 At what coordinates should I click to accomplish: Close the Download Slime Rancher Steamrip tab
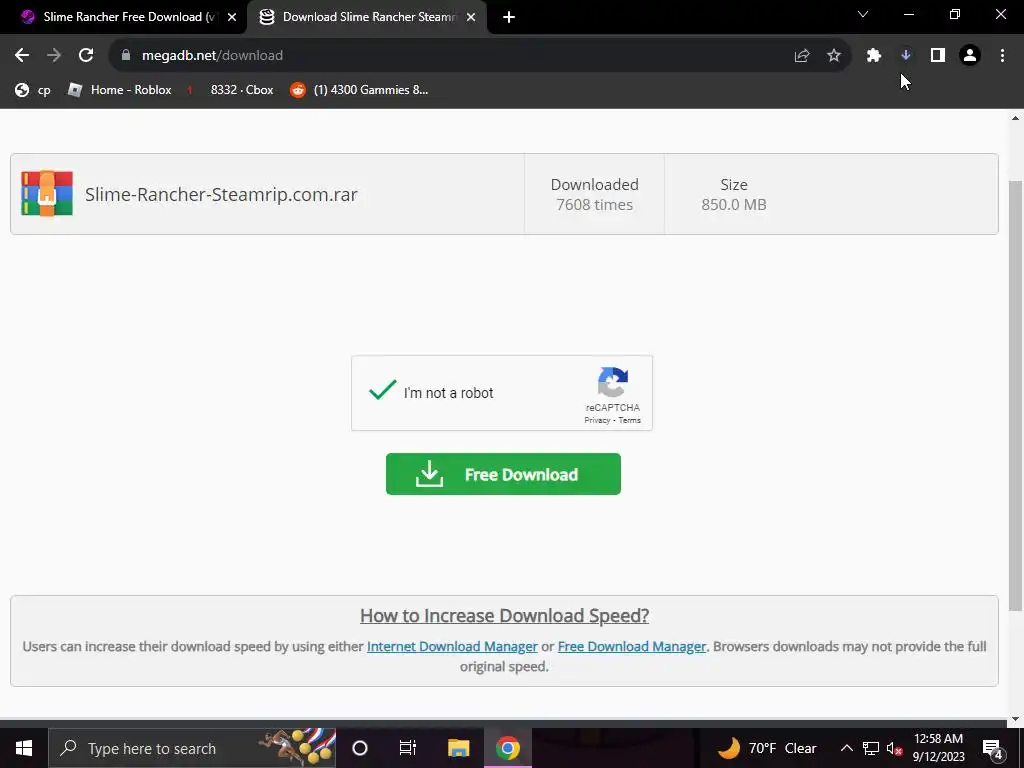tap(471, 17)
